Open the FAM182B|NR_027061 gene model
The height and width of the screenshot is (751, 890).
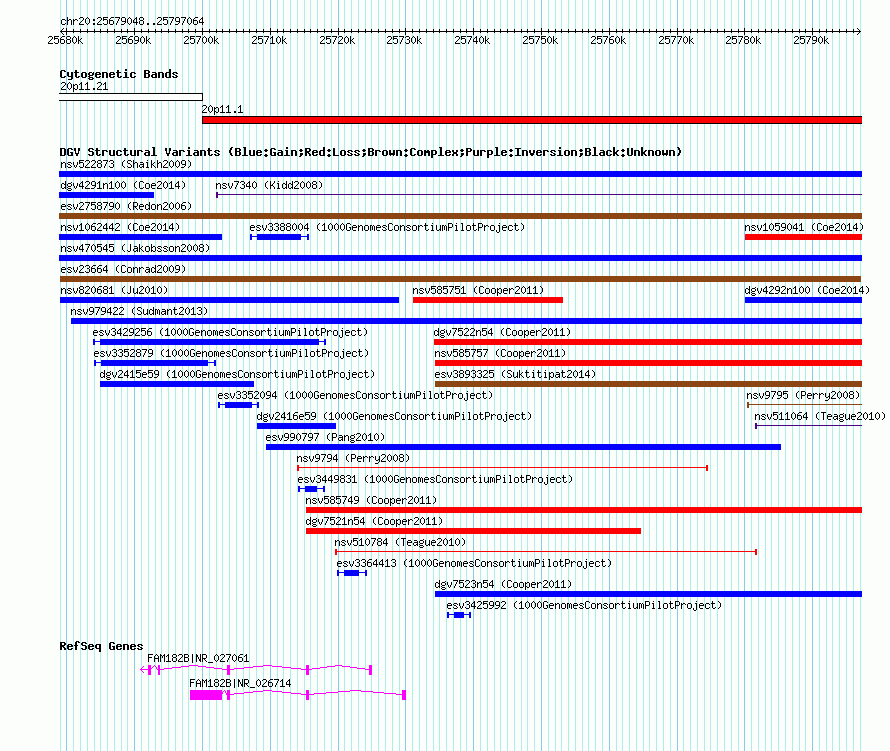256,670
